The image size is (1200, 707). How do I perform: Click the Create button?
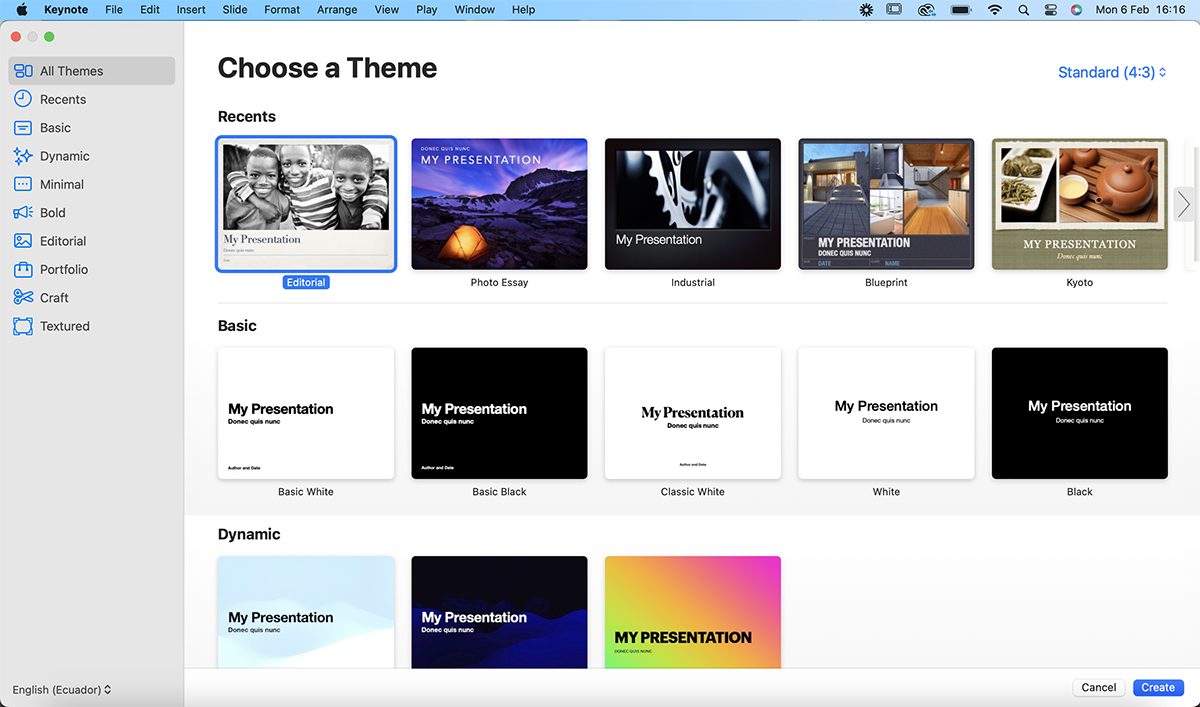pos(1158,688)
